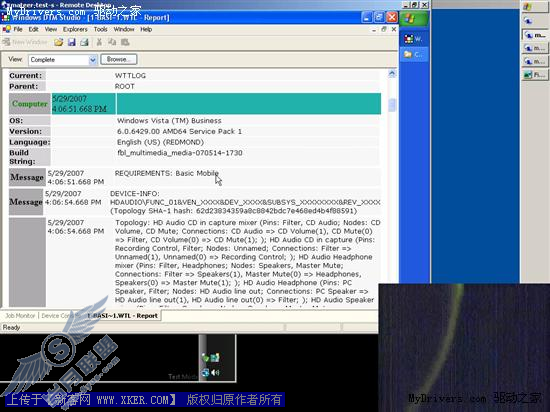Viewport: 550px width, 412px height.
Task: Click the fbl_multimedia_media-070514-1730 build string
Action: 180,153
